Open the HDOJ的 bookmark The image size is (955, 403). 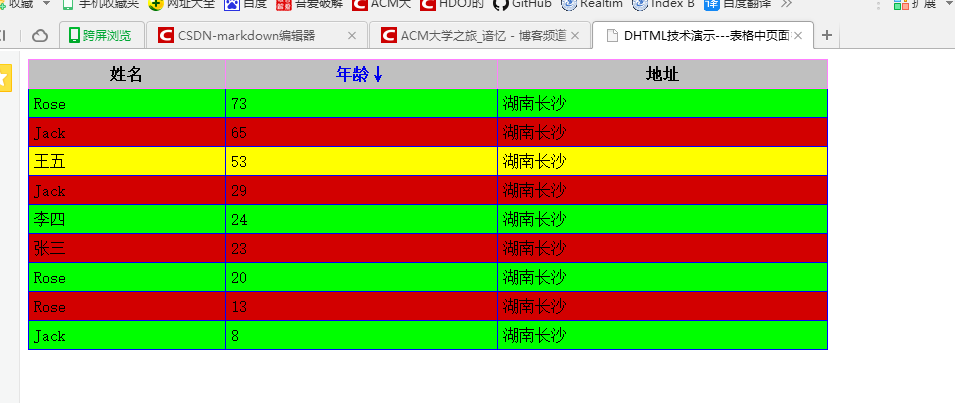click(451, 4)
